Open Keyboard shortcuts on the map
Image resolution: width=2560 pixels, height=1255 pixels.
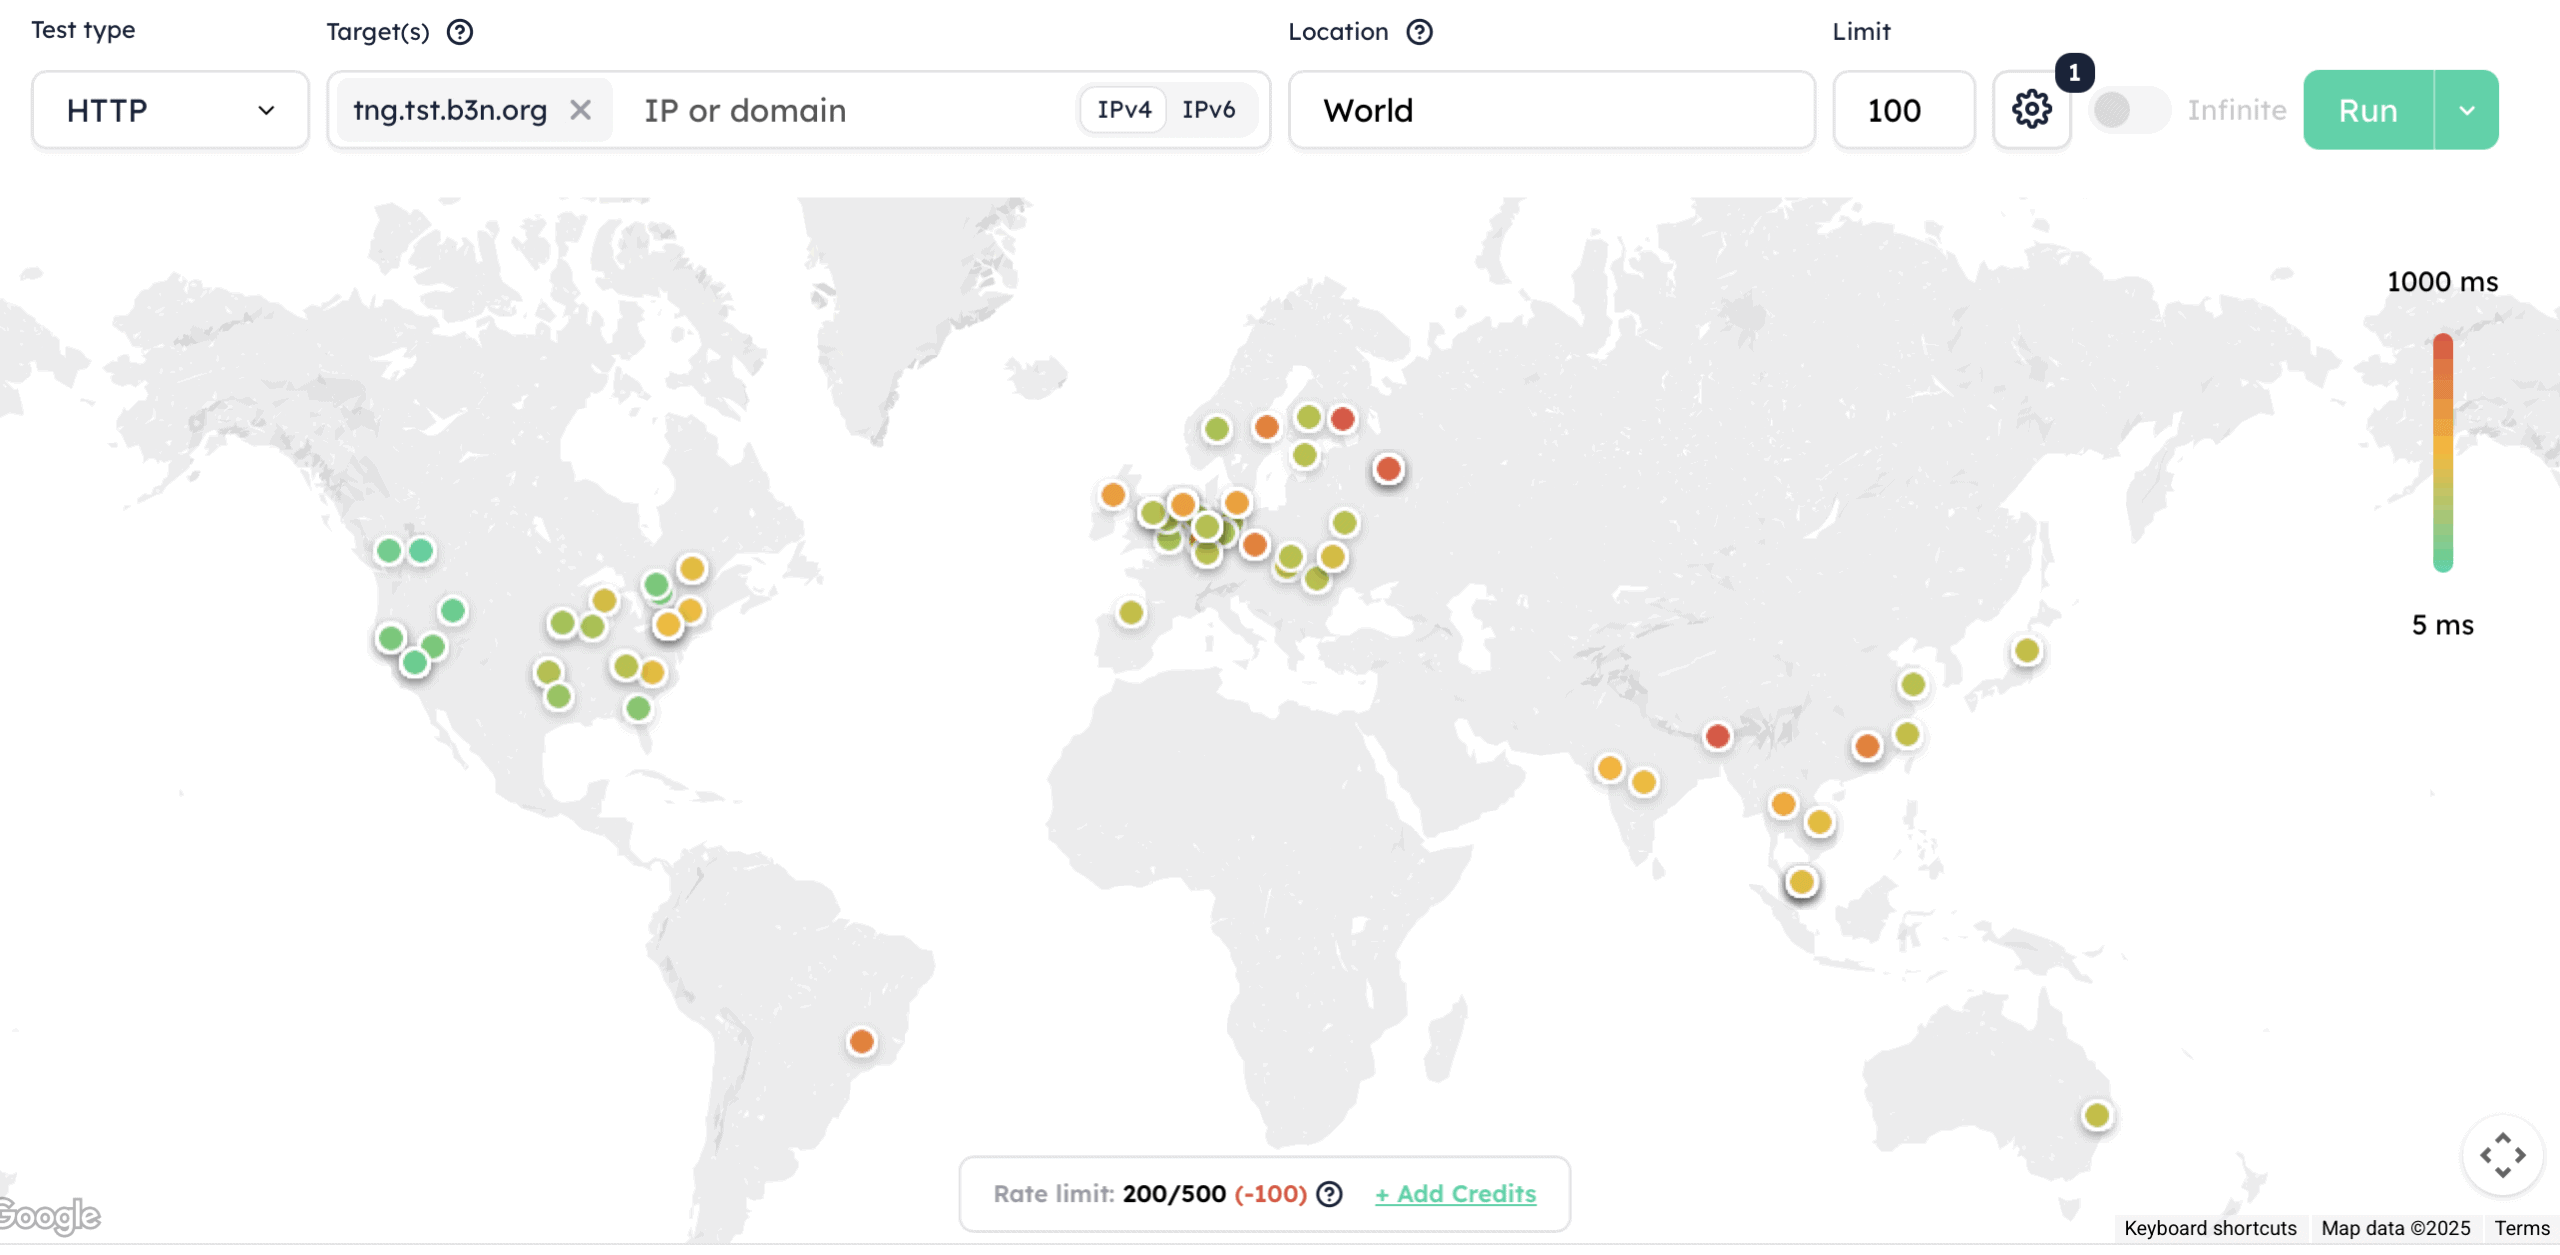(x=2210, y=1228)
